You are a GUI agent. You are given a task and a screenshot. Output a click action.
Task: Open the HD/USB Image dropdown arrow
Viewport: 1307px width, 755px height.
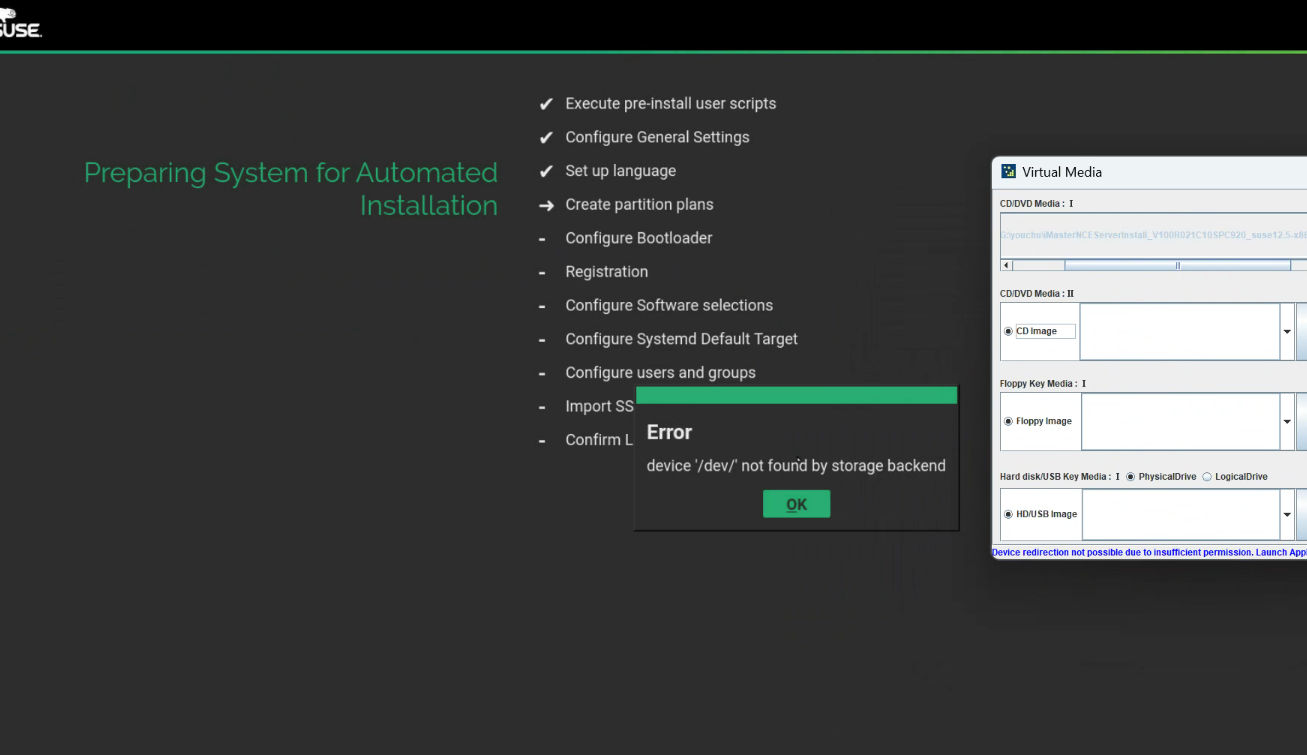tap(1287, 515)
